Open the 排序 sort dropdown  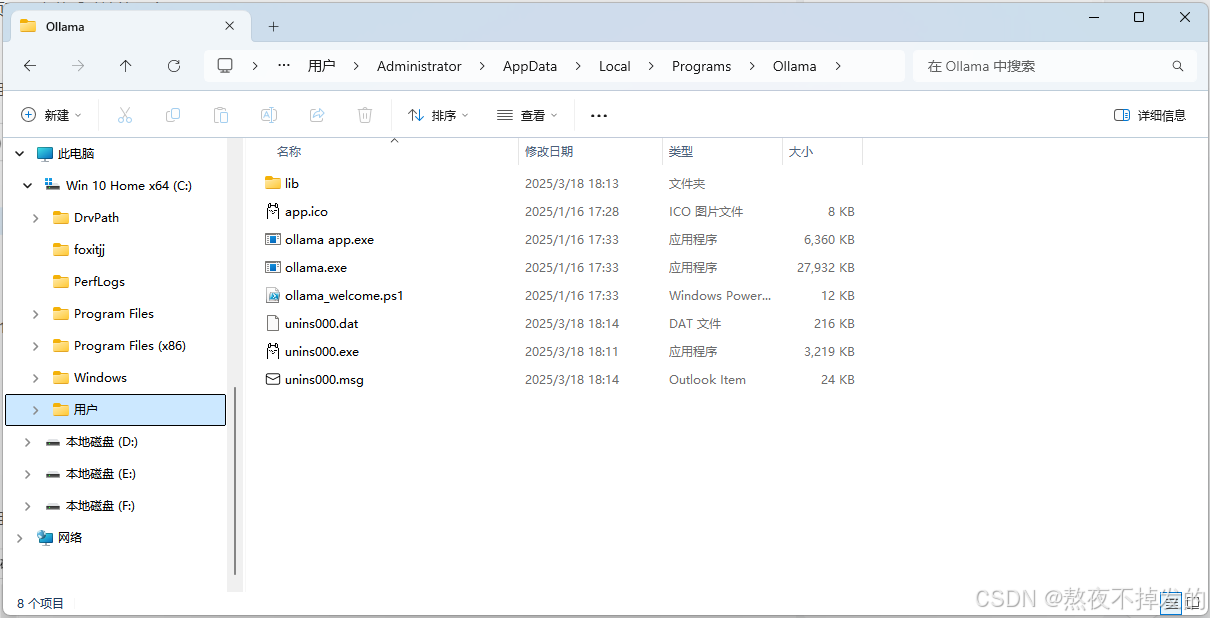[x=439, y=115]
